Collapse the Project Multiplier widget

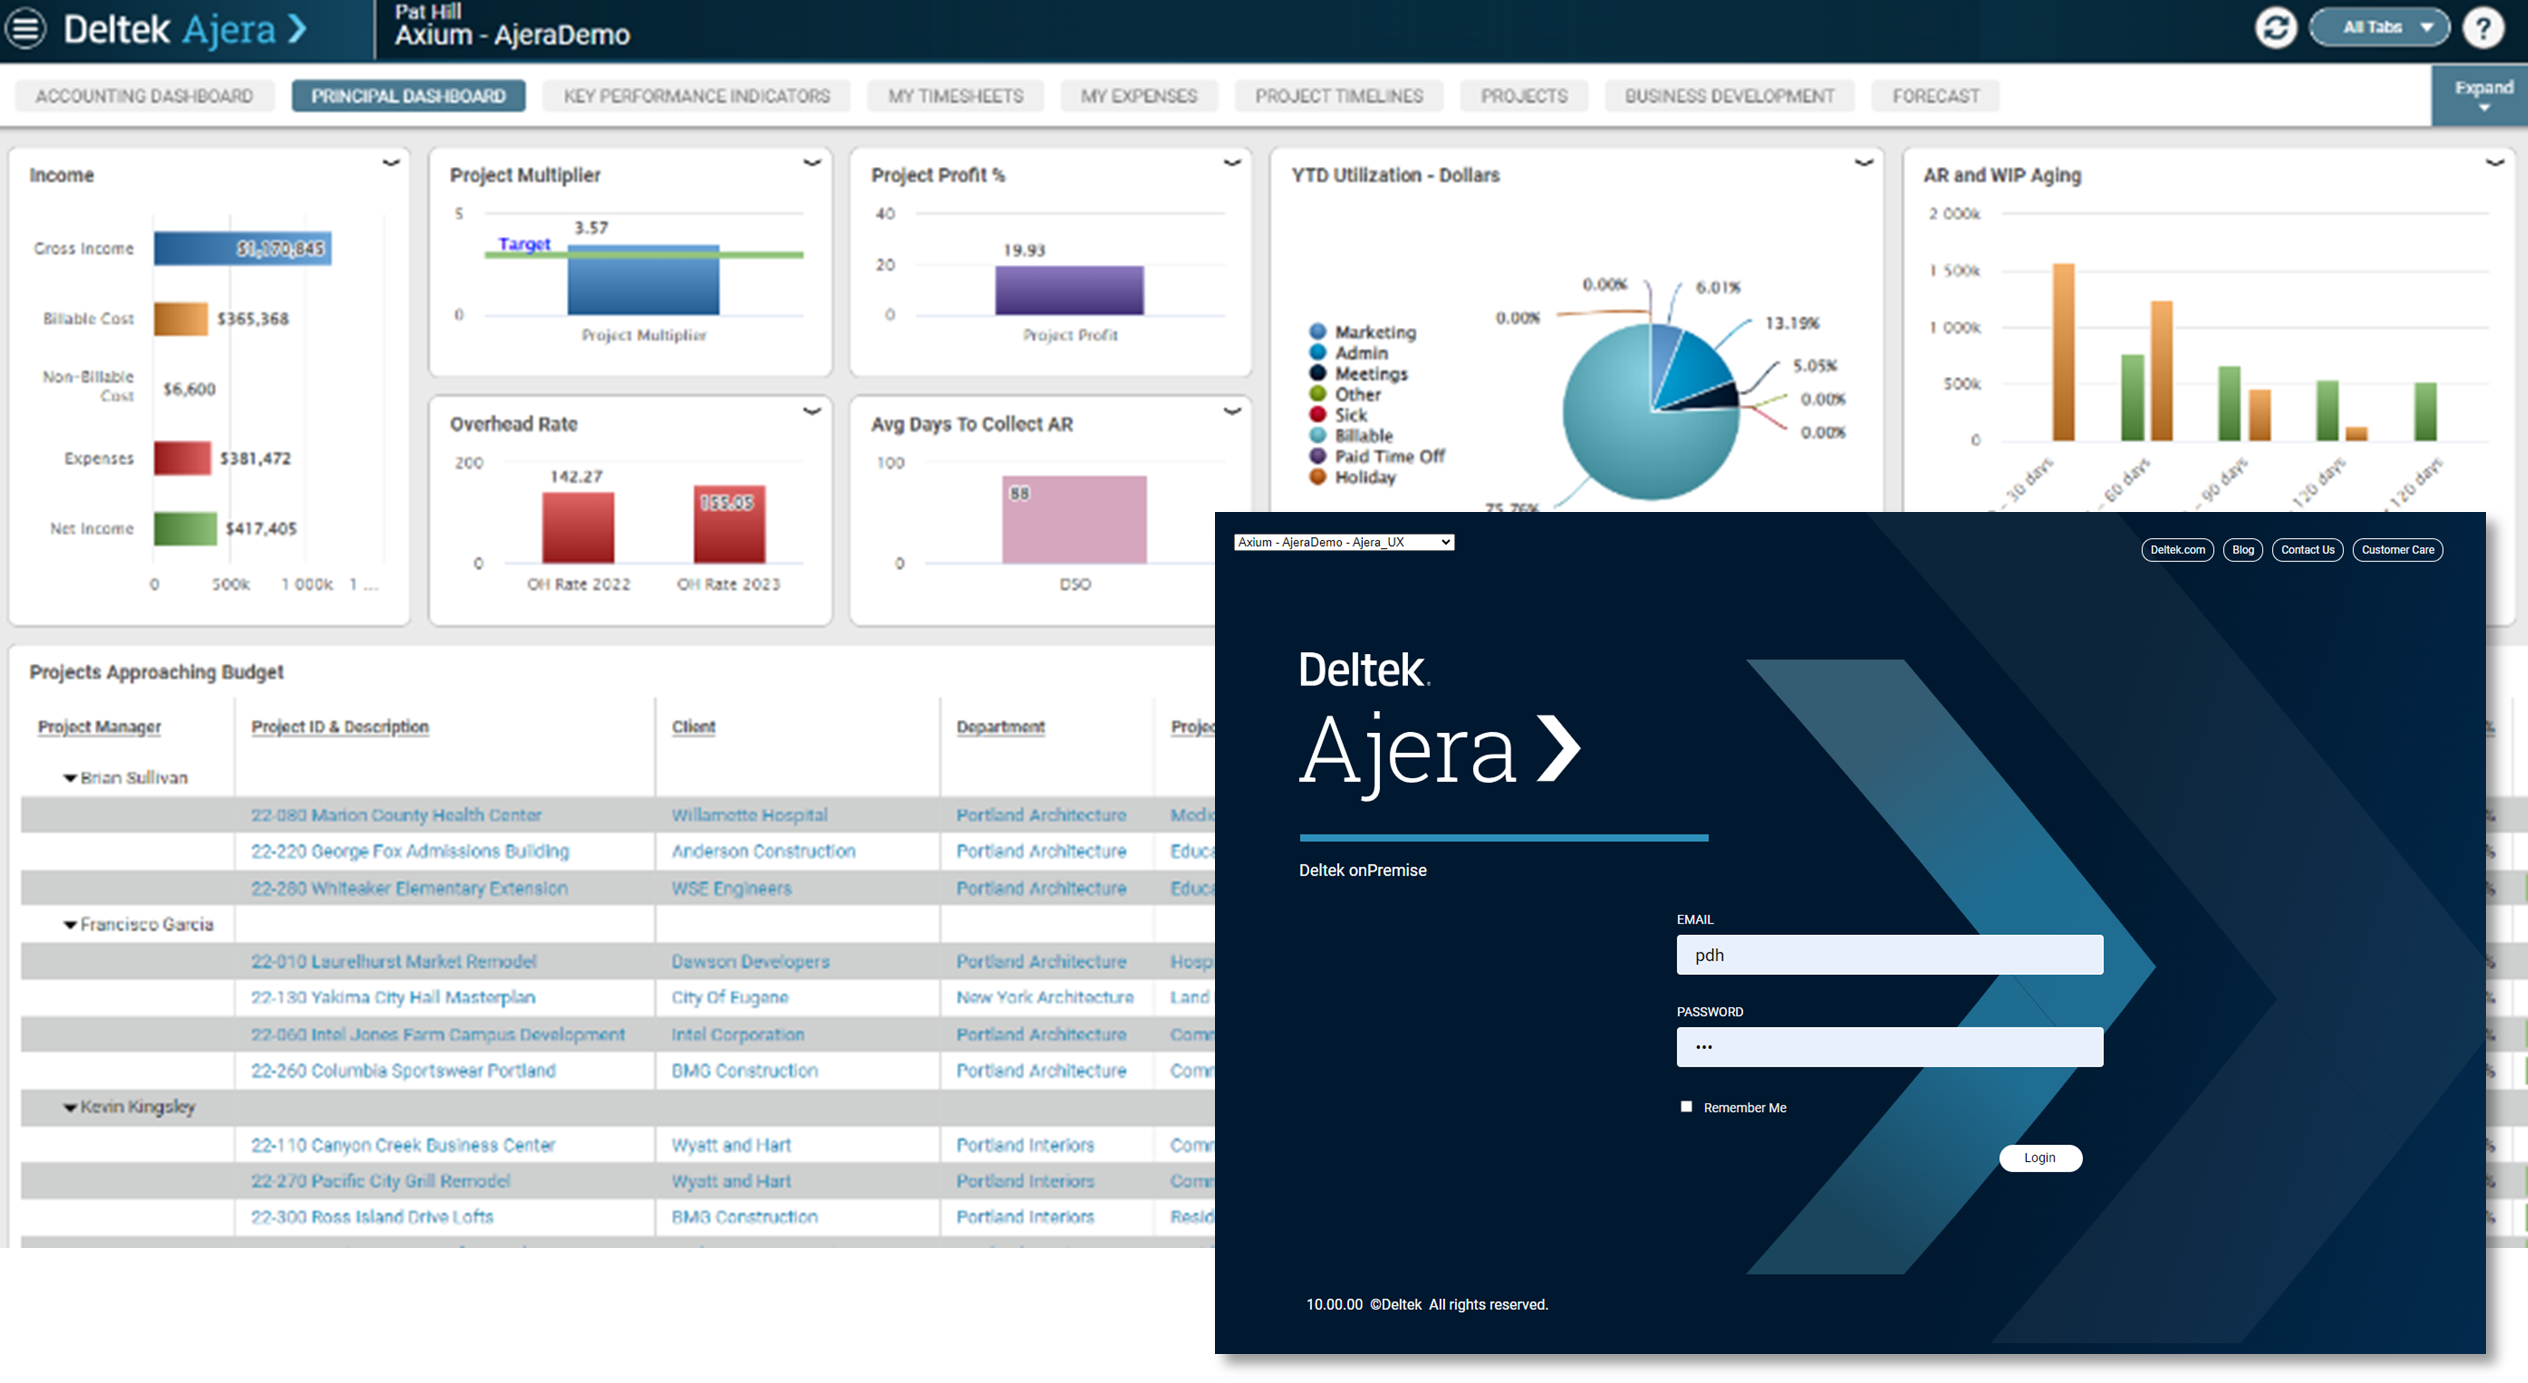coord(810,160)
